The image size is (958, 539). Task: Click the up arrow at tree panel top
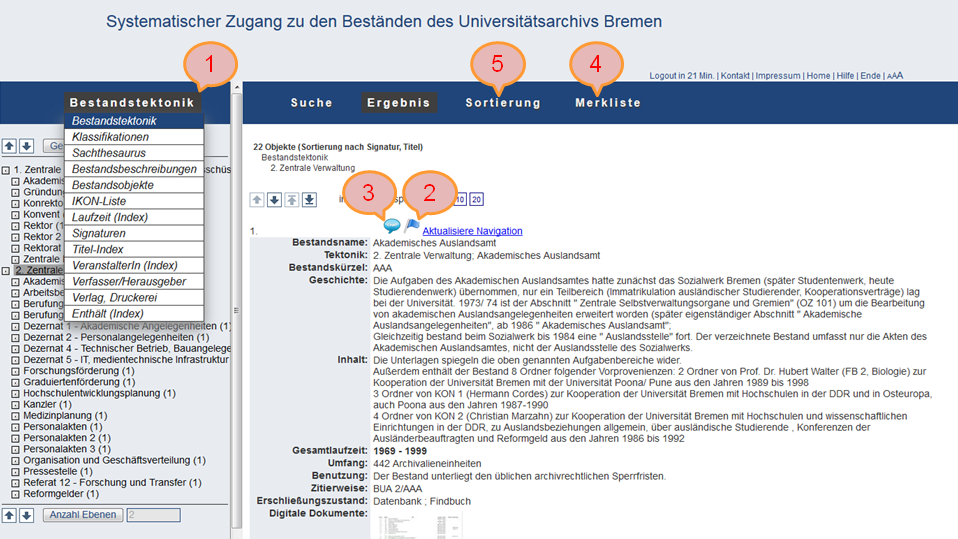pos(9,146)
